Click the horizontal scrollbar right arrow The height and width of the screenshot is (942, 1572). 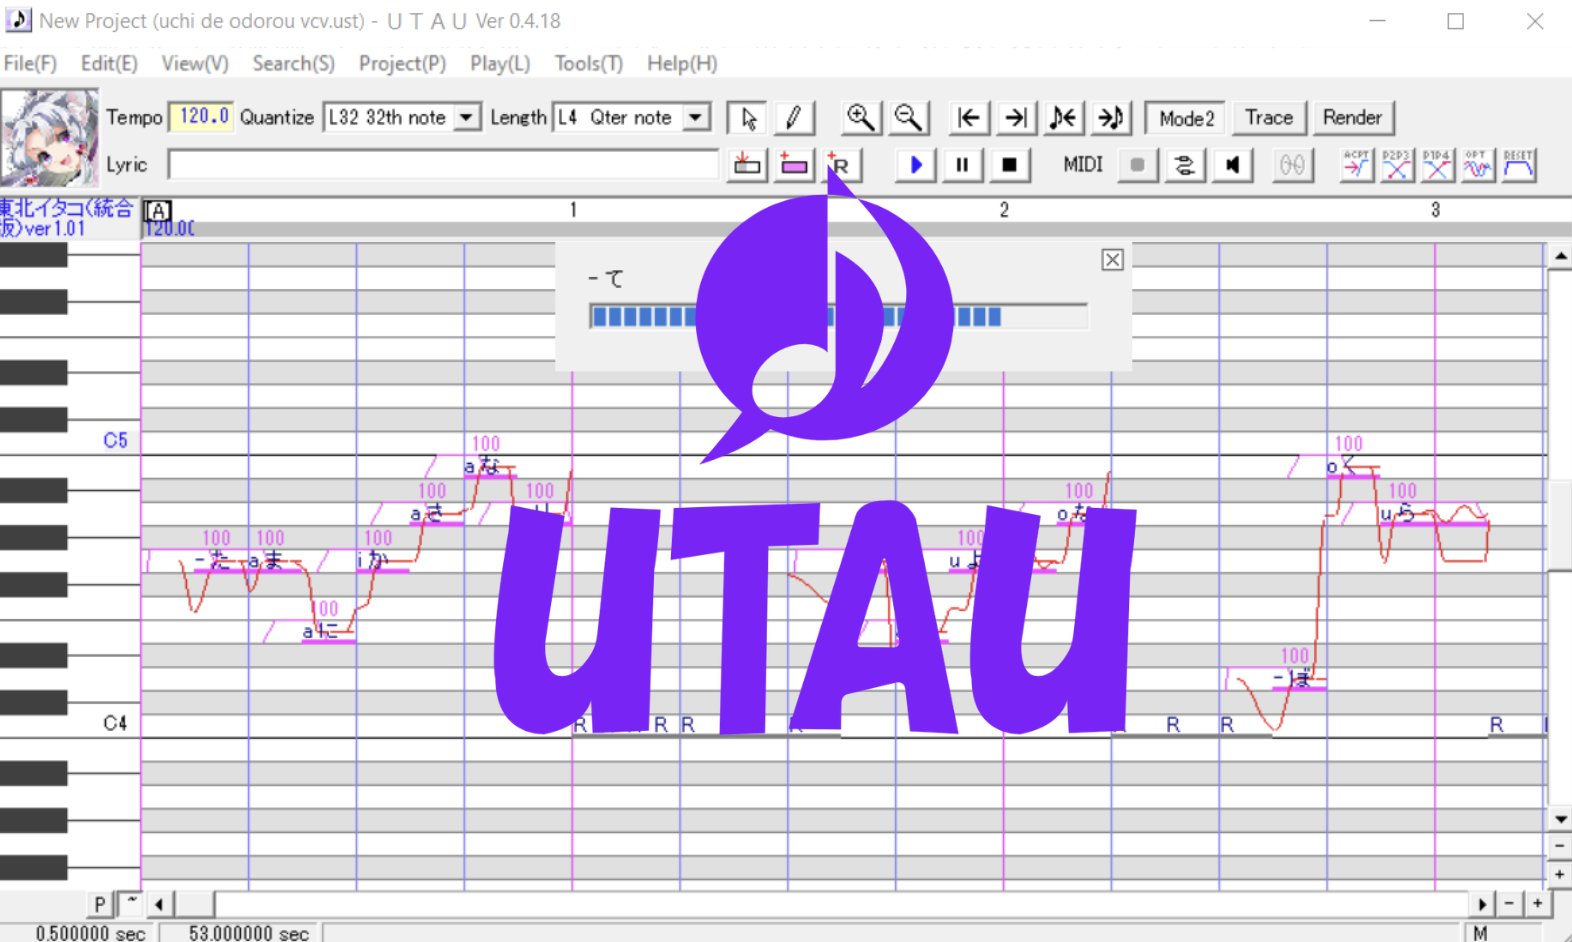point(1483,905)
